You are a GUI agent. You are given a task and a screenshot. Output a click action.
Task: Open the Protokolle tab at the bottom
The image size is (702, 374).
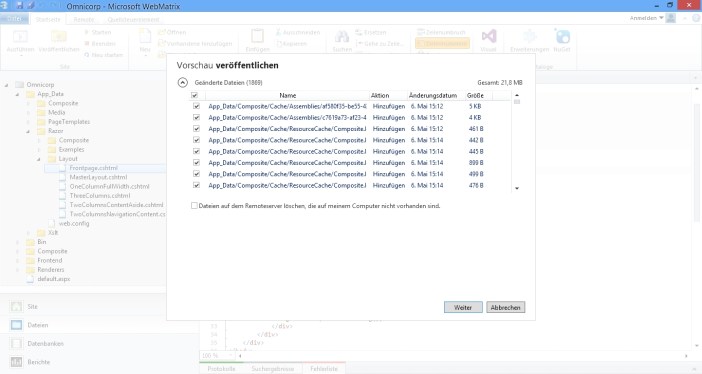221,369
